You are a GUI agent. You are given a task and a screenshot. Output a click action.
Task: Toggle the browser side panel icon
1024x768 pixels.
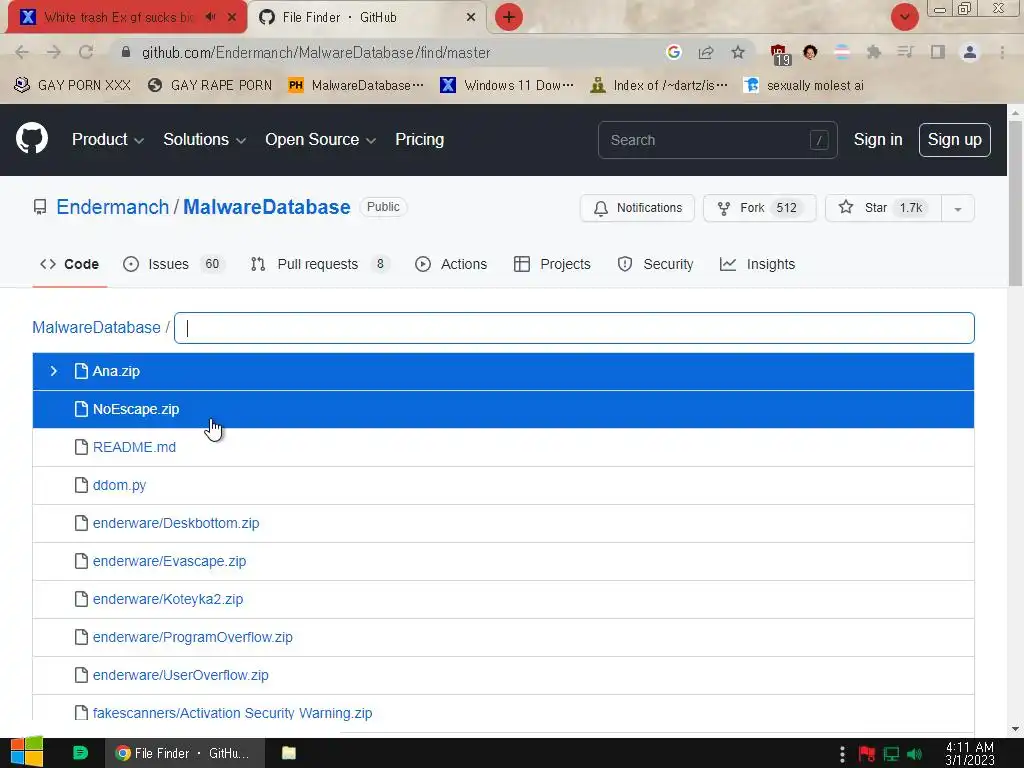point(938,52)
